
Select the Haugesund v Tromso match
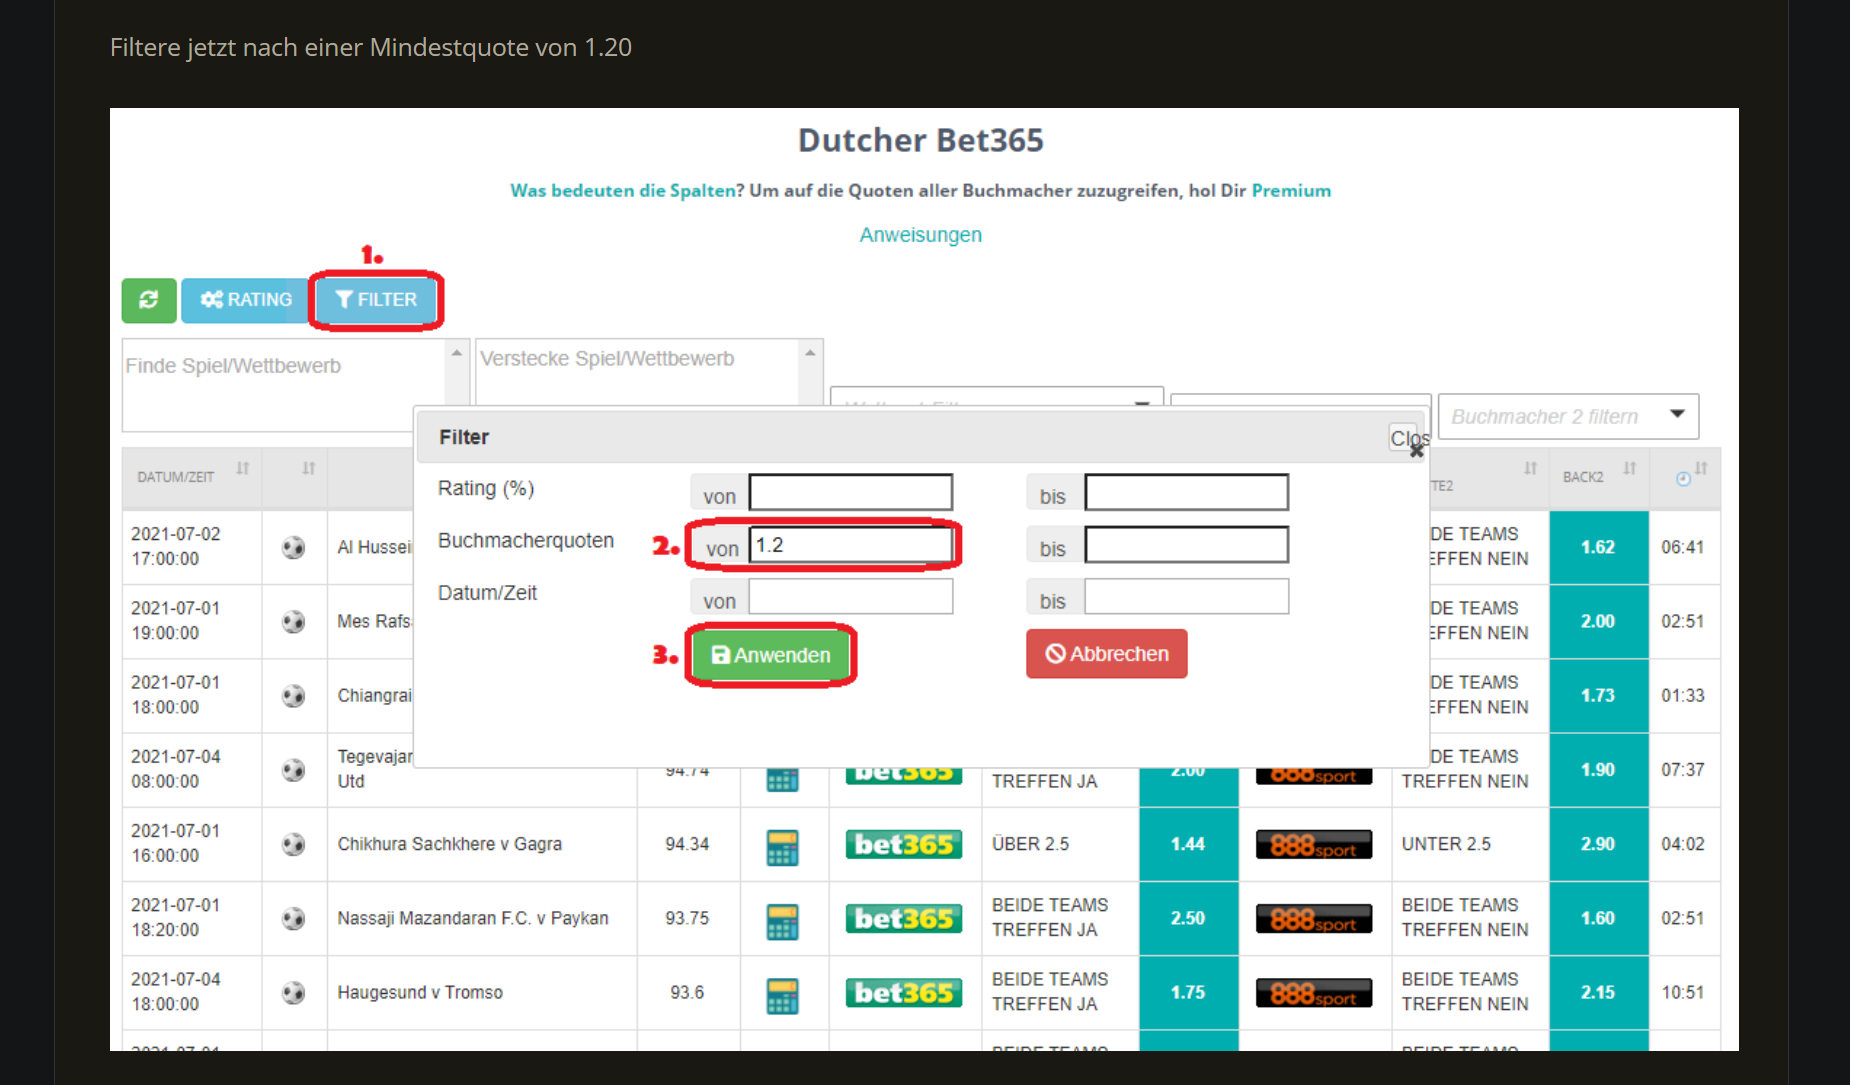point(420,993)
